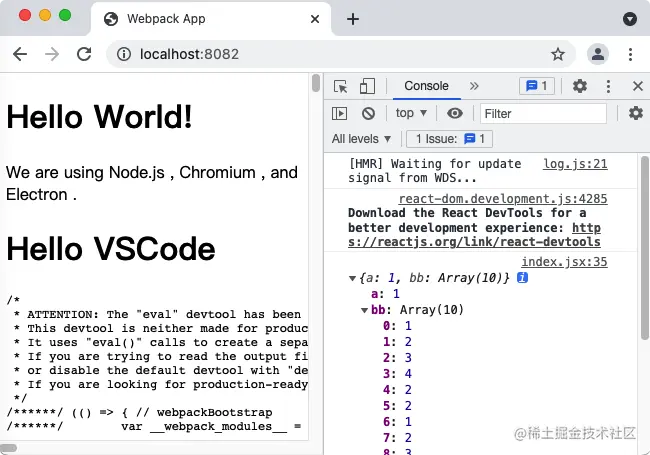The width and height of the screenshot is (650, 455).
Task: Click the browser forward arrow
Action: [x=52, y=54]
